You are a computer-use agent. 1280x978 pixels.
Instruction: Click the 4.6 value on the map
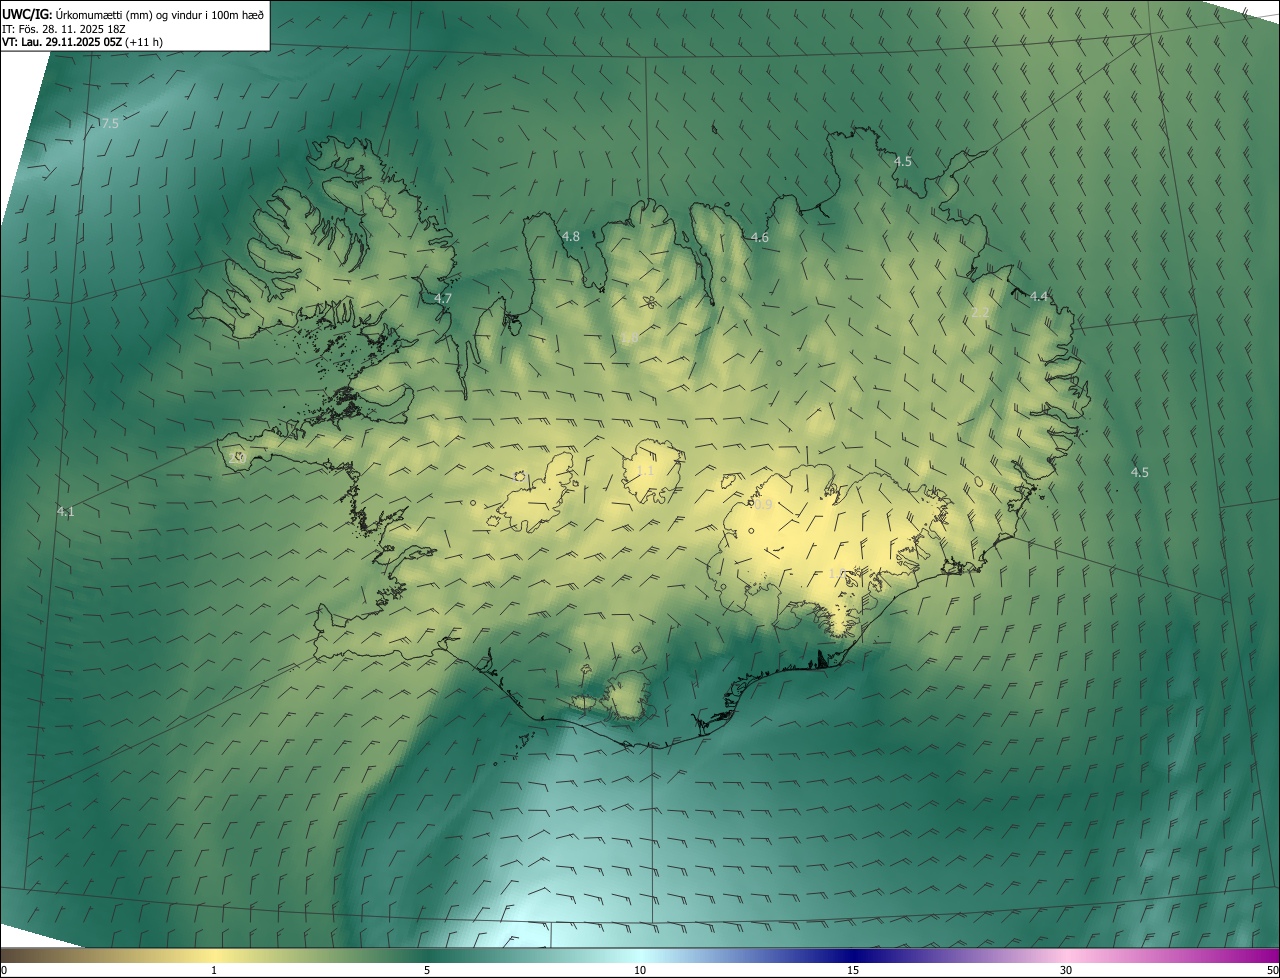(x=760, y=237)
